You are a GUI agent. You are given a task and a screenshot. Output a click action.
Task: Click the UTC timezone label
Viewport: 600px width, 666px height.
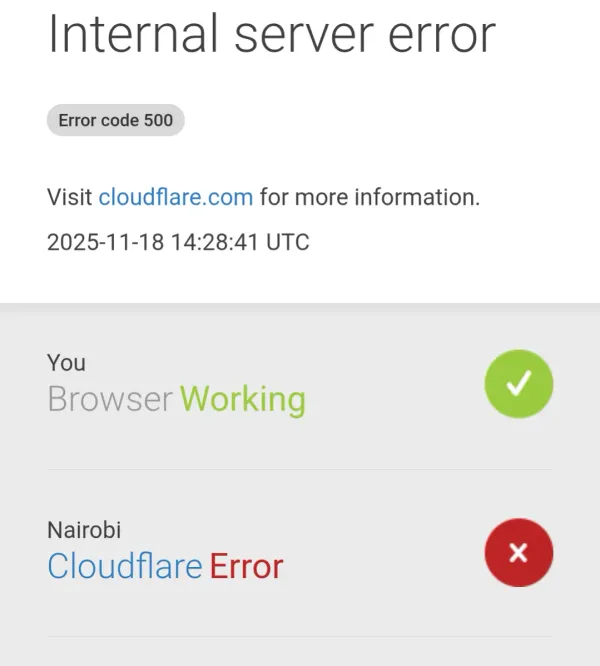[x=287, y=242]
